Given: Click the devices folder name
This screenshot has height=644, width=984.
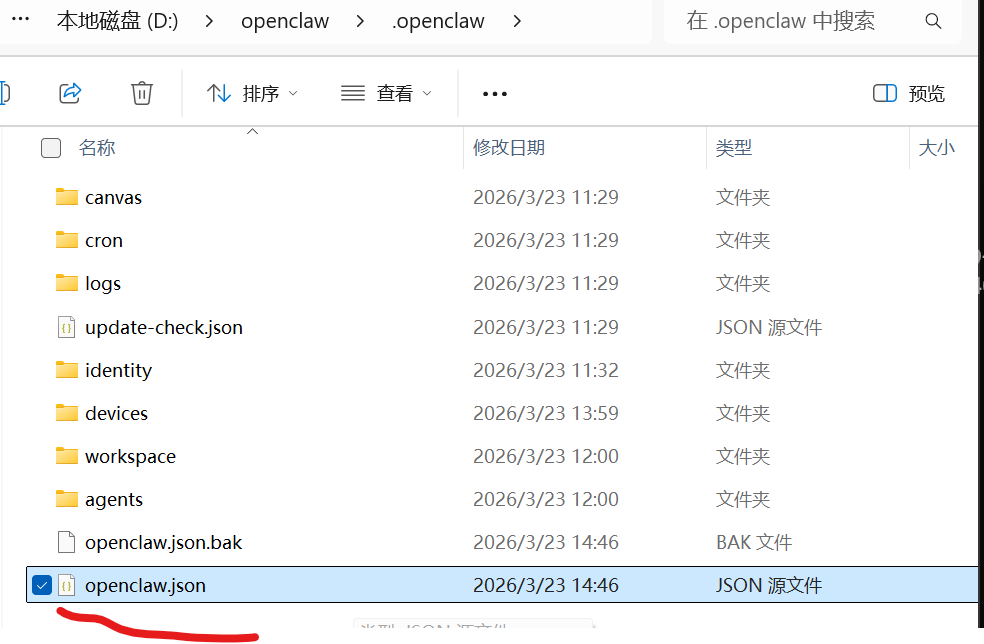Looking at the screenshot, I should pyautogui.click(x=116, y=413).
